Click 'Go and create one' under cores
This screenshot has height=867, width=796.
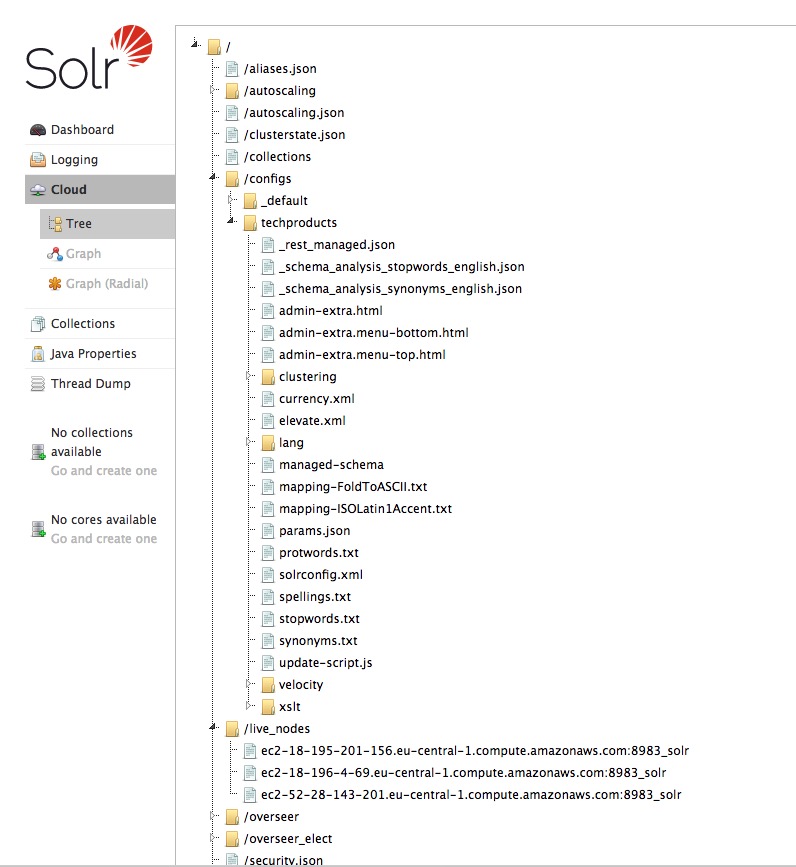click(x=104, y=539)
